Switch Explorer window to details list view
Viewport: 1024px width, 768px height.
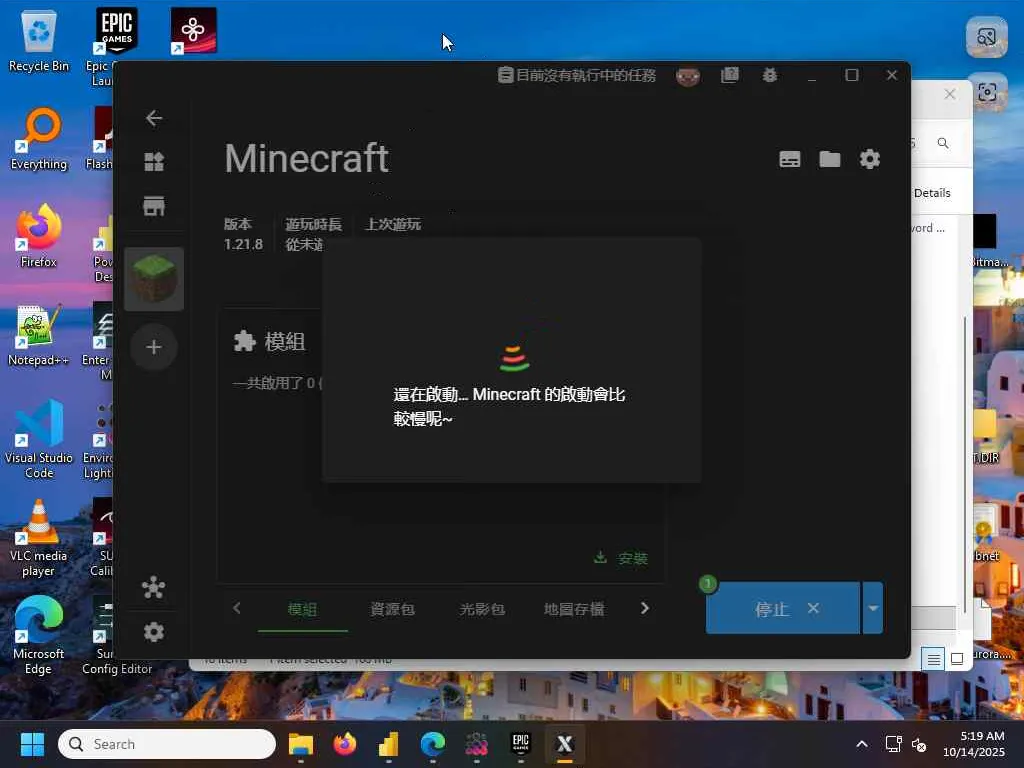point(934,660)
